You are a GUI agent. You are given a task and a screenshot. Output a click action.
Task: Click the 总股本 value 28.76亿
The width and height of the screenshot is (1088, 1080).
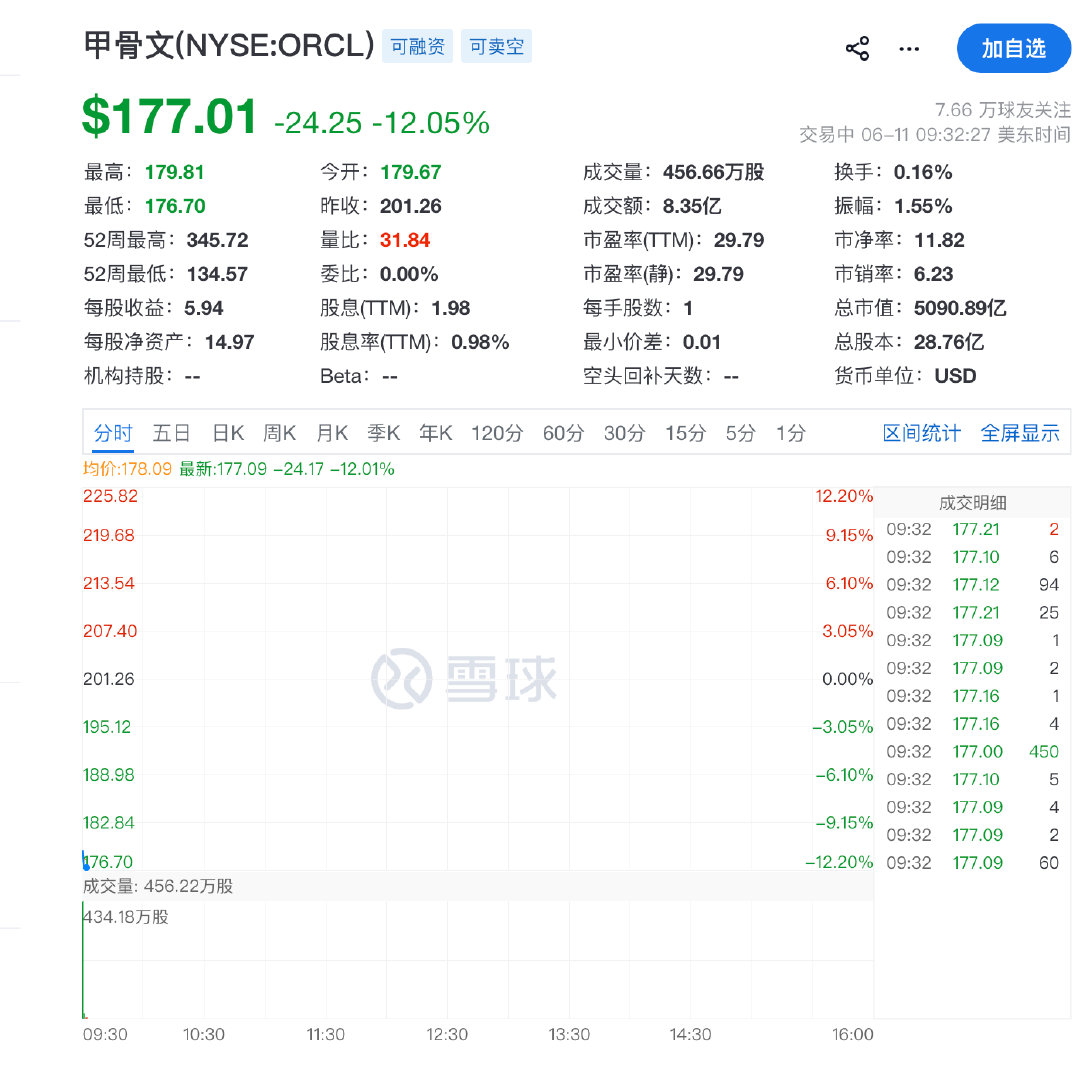pyautogui.click(x=949, y=342)
